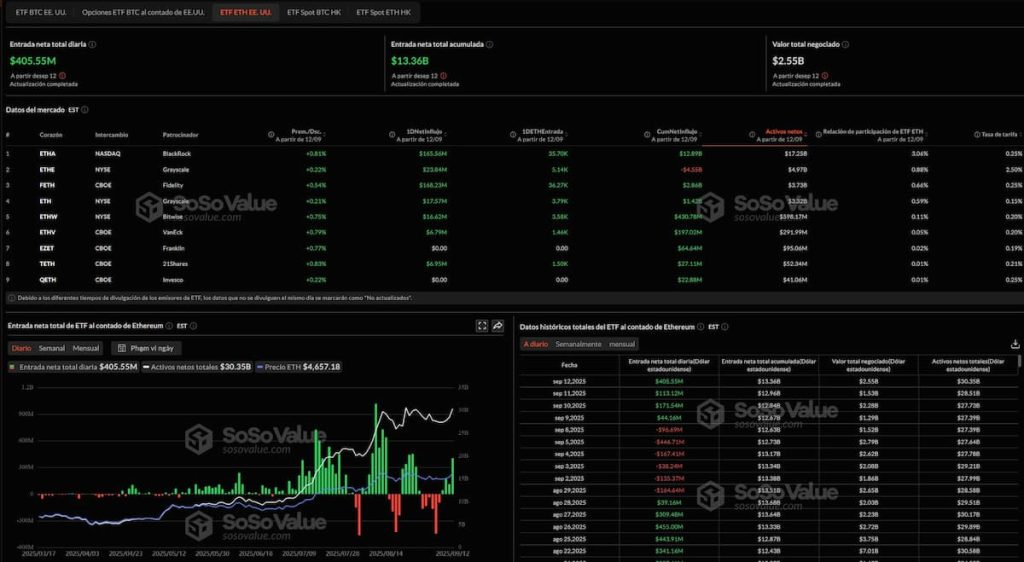Click the Franklin sponsor cell
Image resolution: width=1024 pixels, height=562 pixels.
174,249
